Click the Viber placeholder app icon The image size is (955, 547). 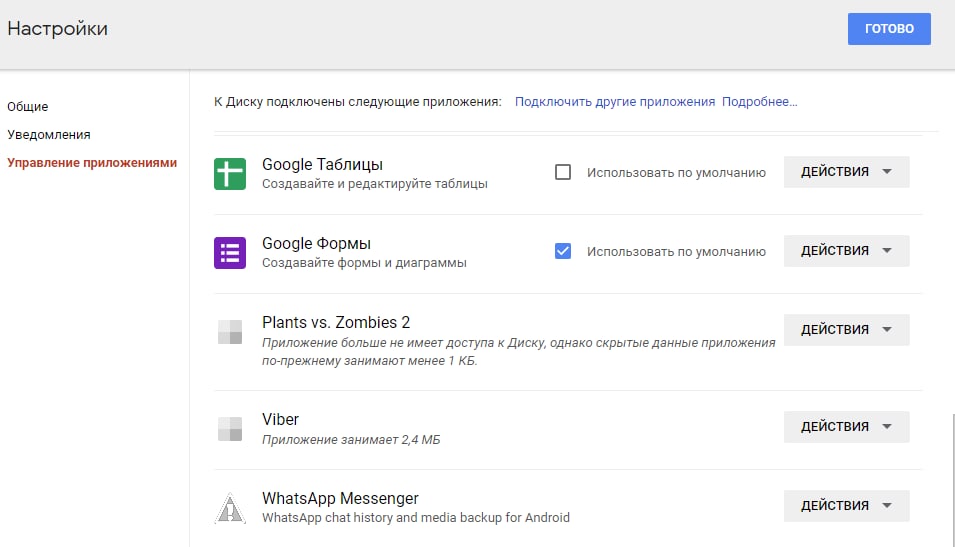(230, 429)
